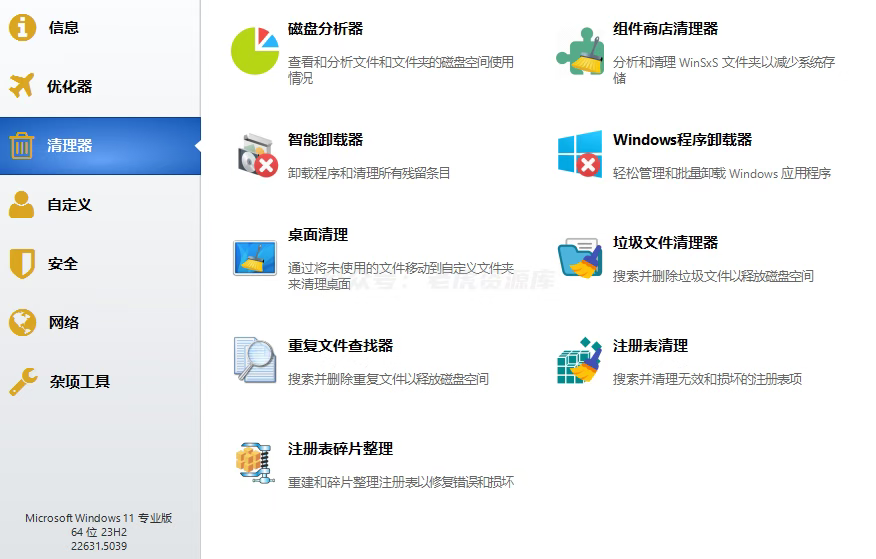The height and width of the screenshot is (559, 876).
Task: Click the 垃圾文件清理器 icon
Action: [x=580, y=258]
